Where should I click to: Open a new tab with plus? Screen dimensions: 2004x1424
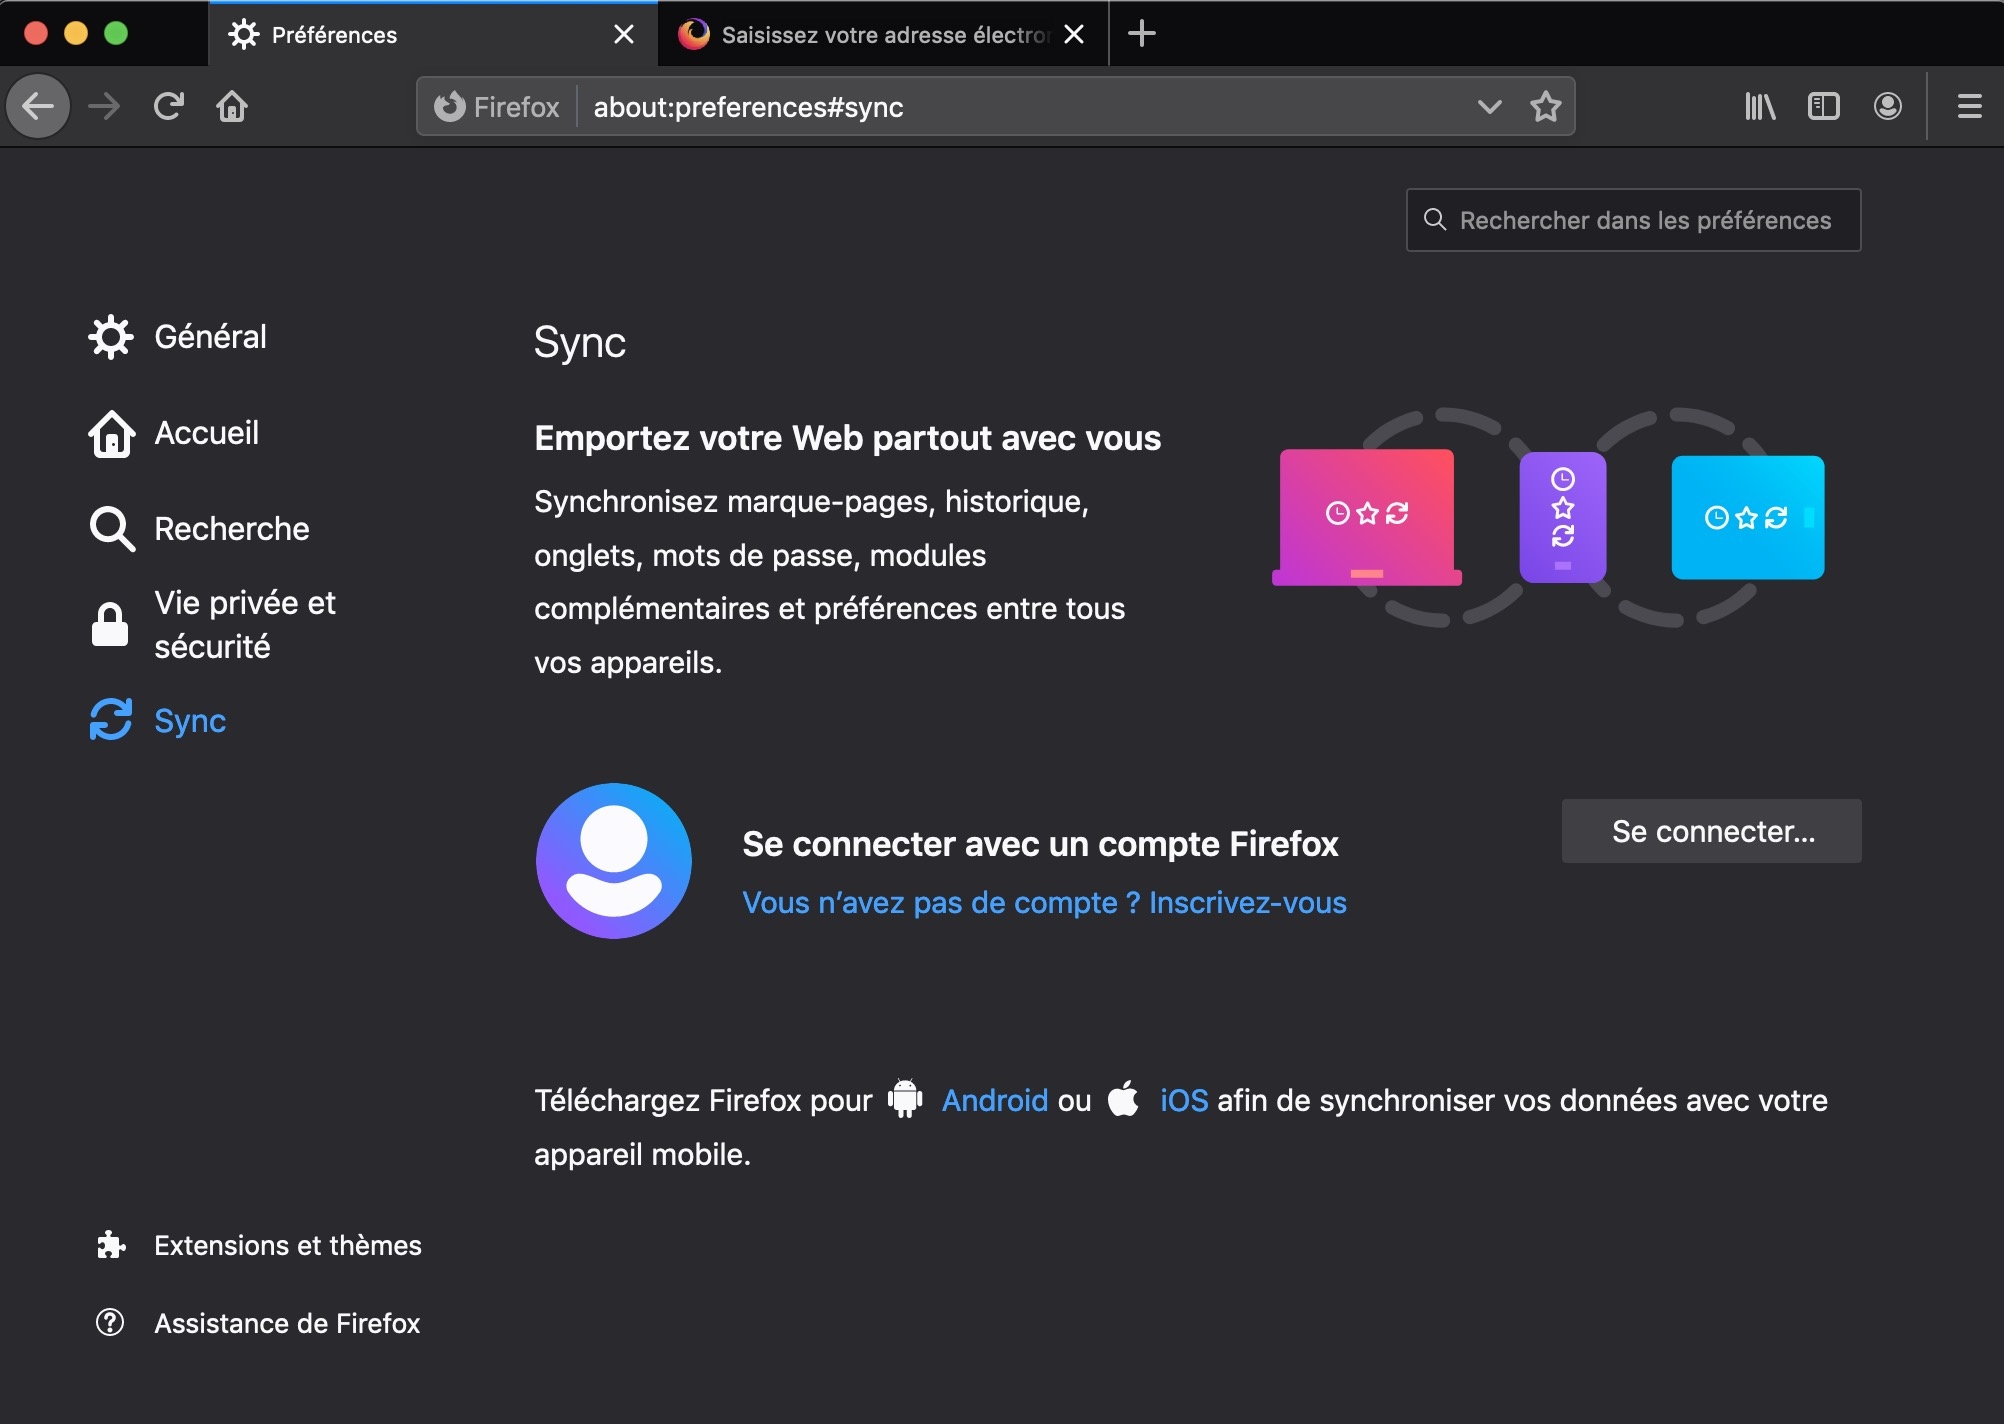pos(1141,34)
